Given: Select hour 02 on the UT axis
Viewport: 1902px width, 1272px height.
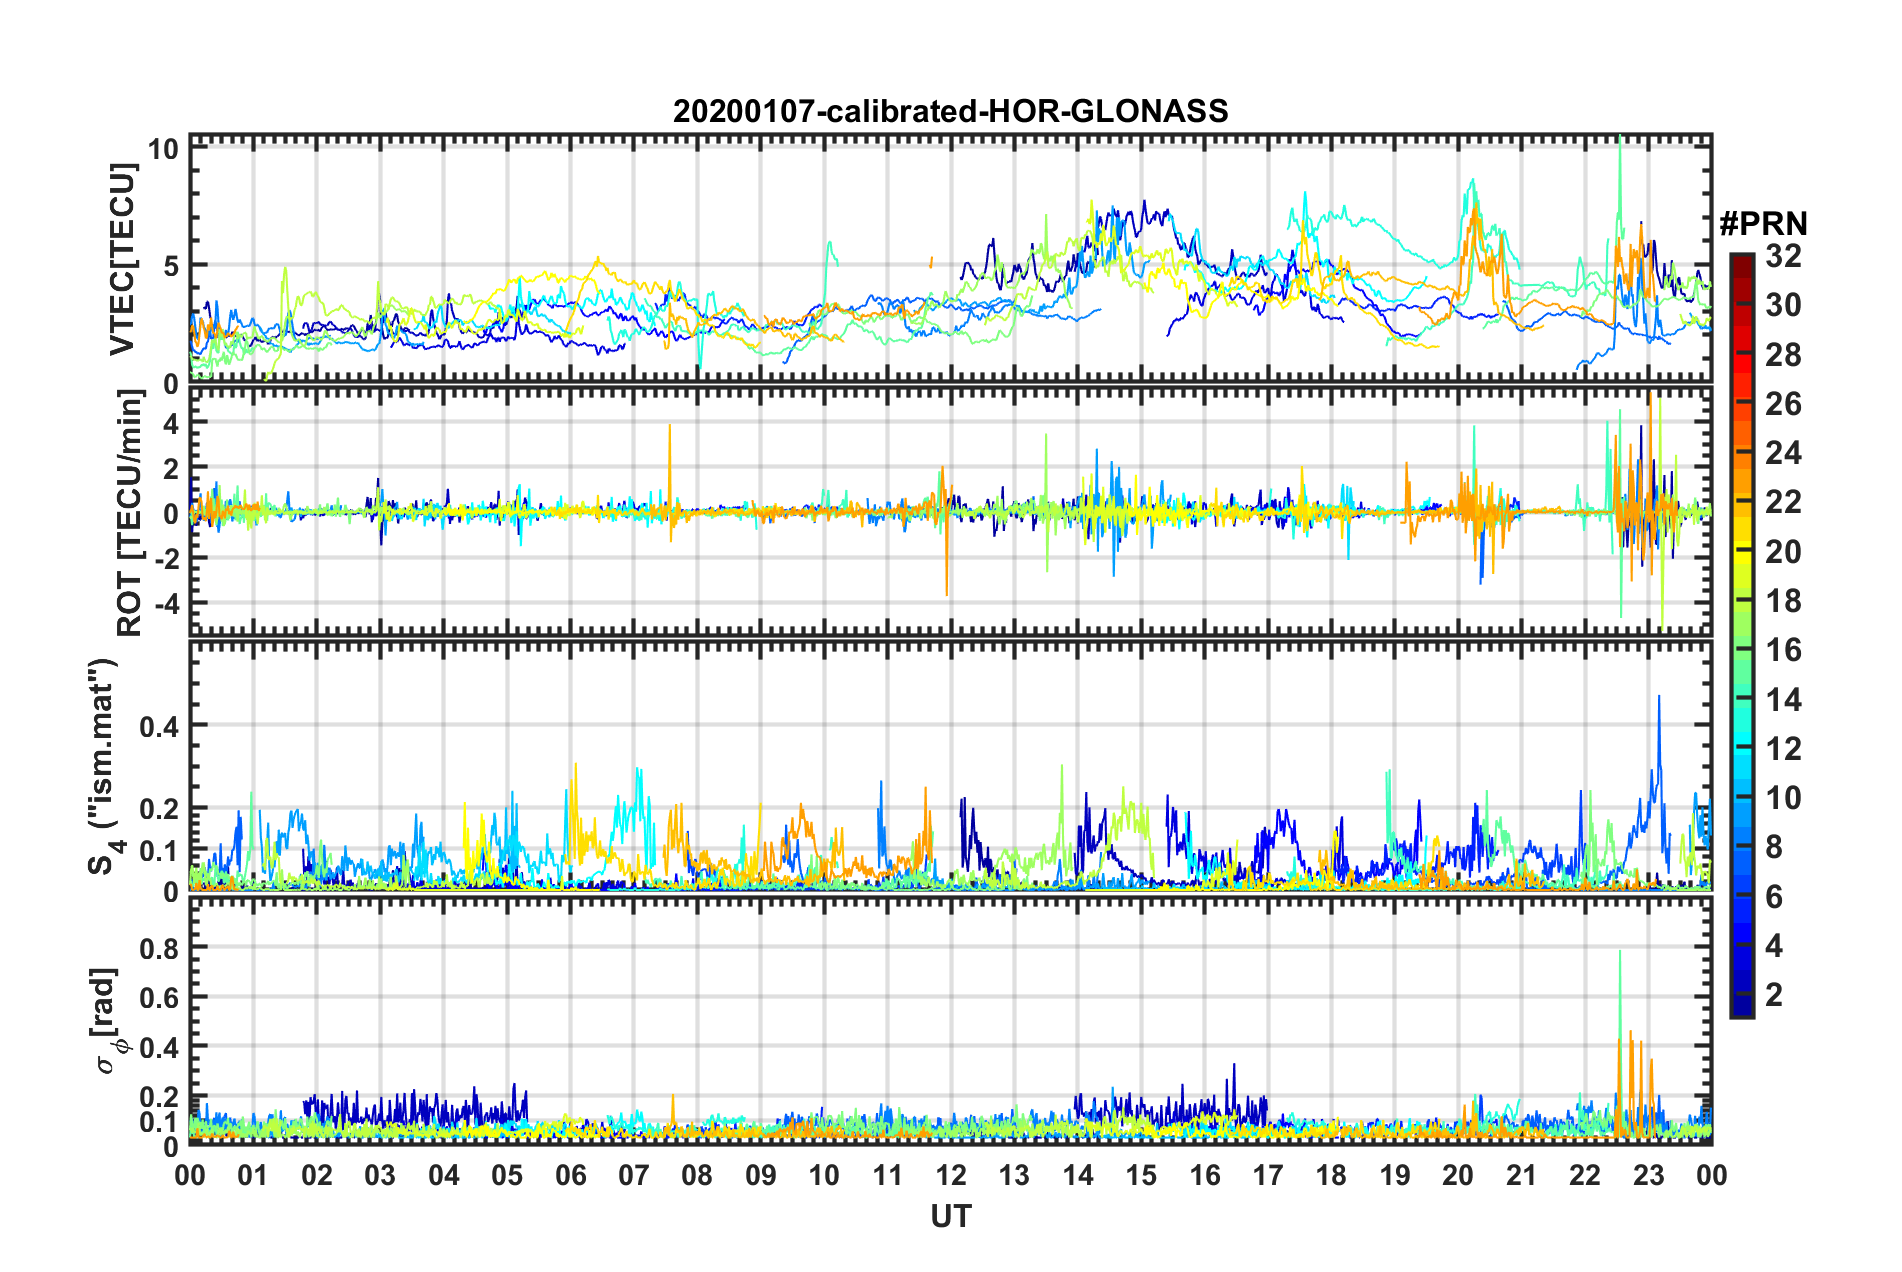Looking at the screenshot, I should (317, 1175).
